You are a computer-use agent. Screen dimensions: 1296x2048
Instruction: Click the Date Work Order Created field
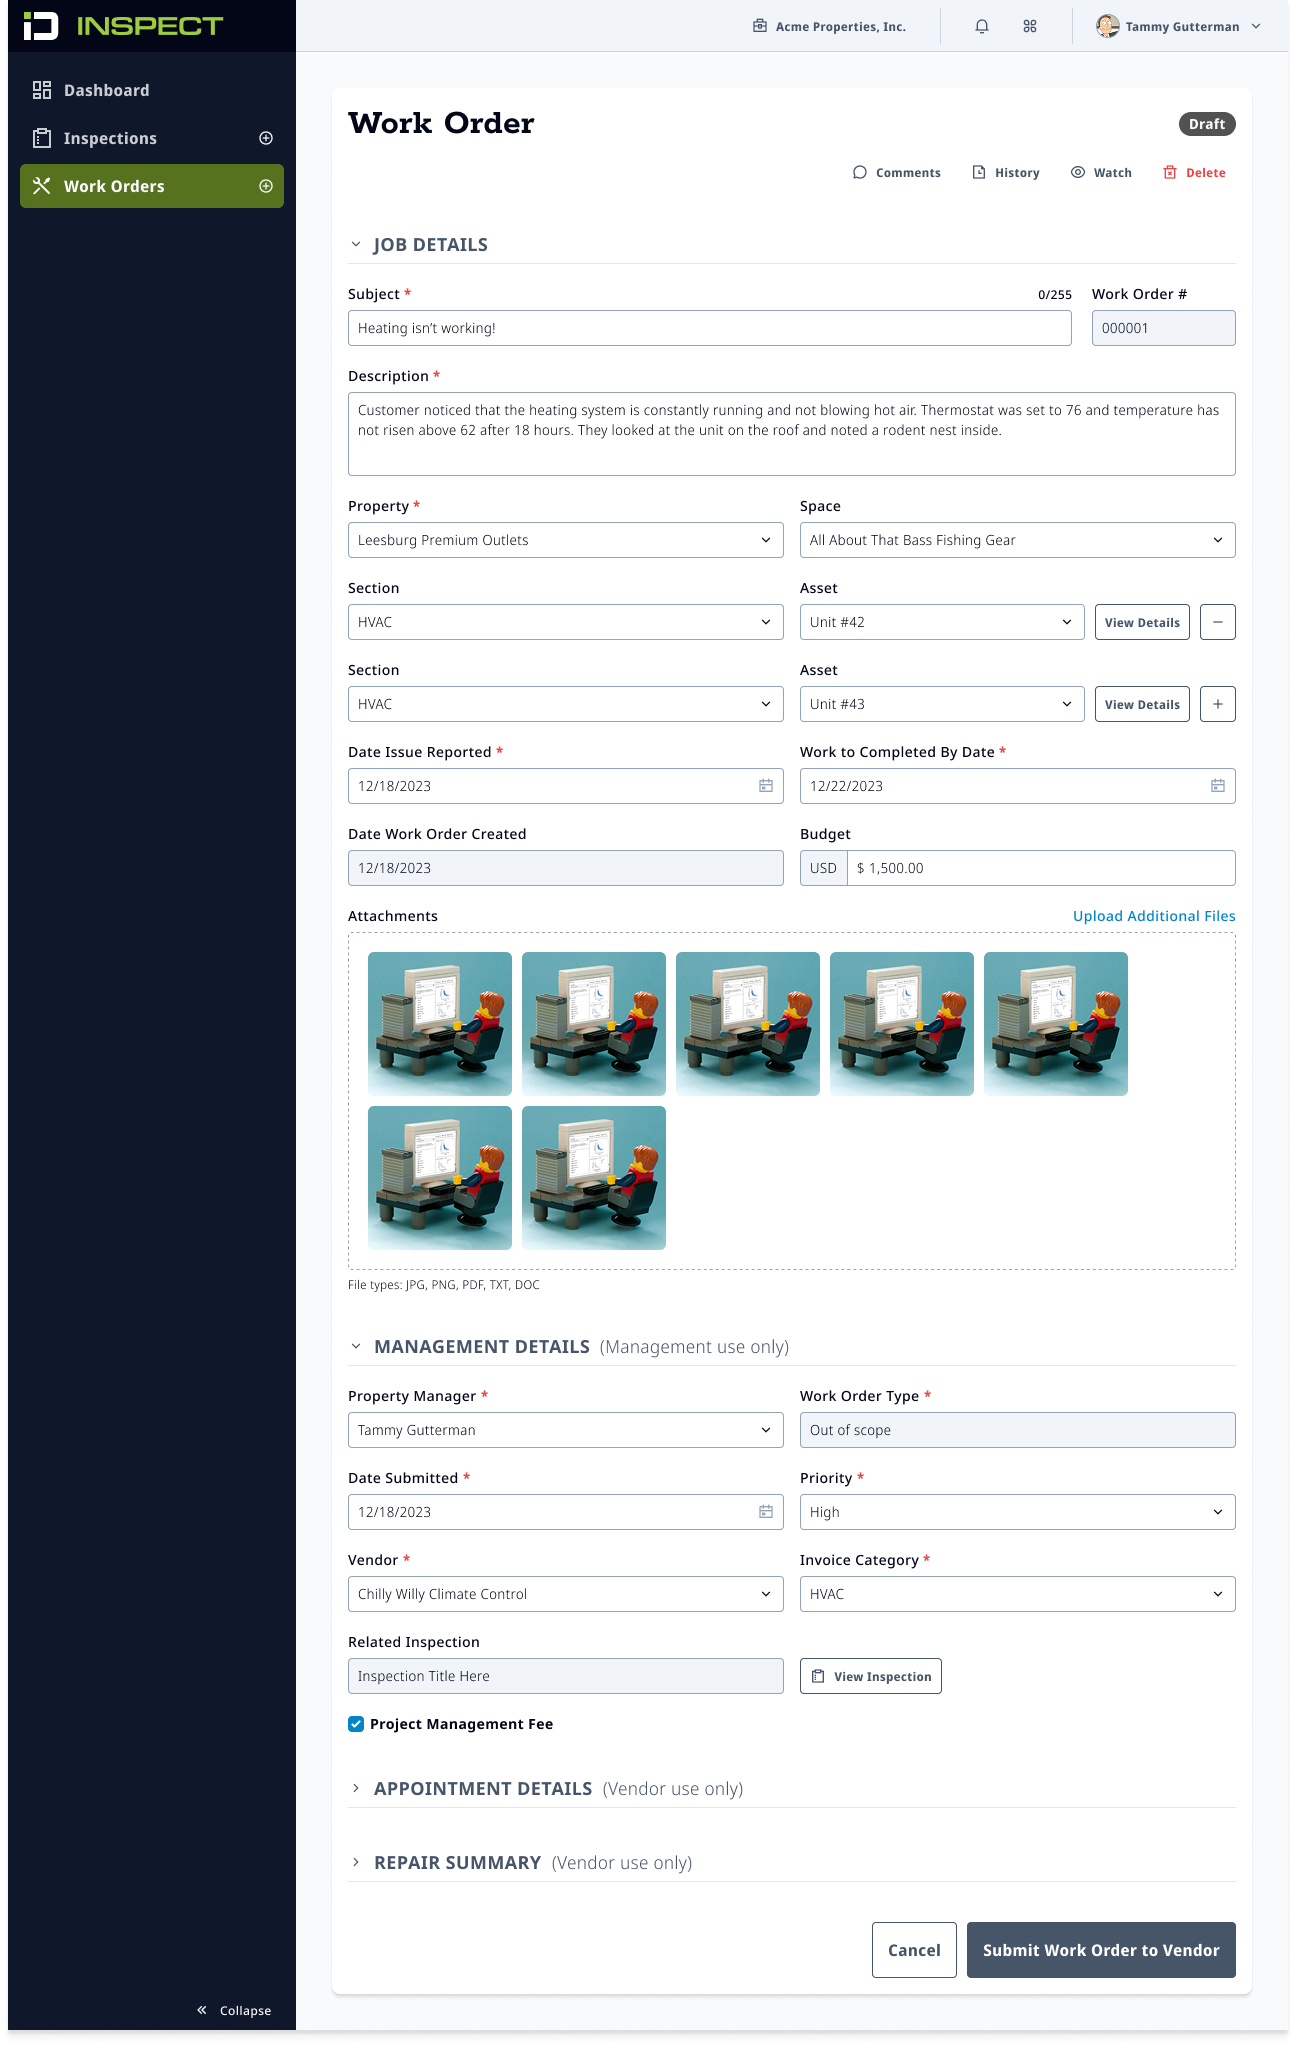point(566,868)
